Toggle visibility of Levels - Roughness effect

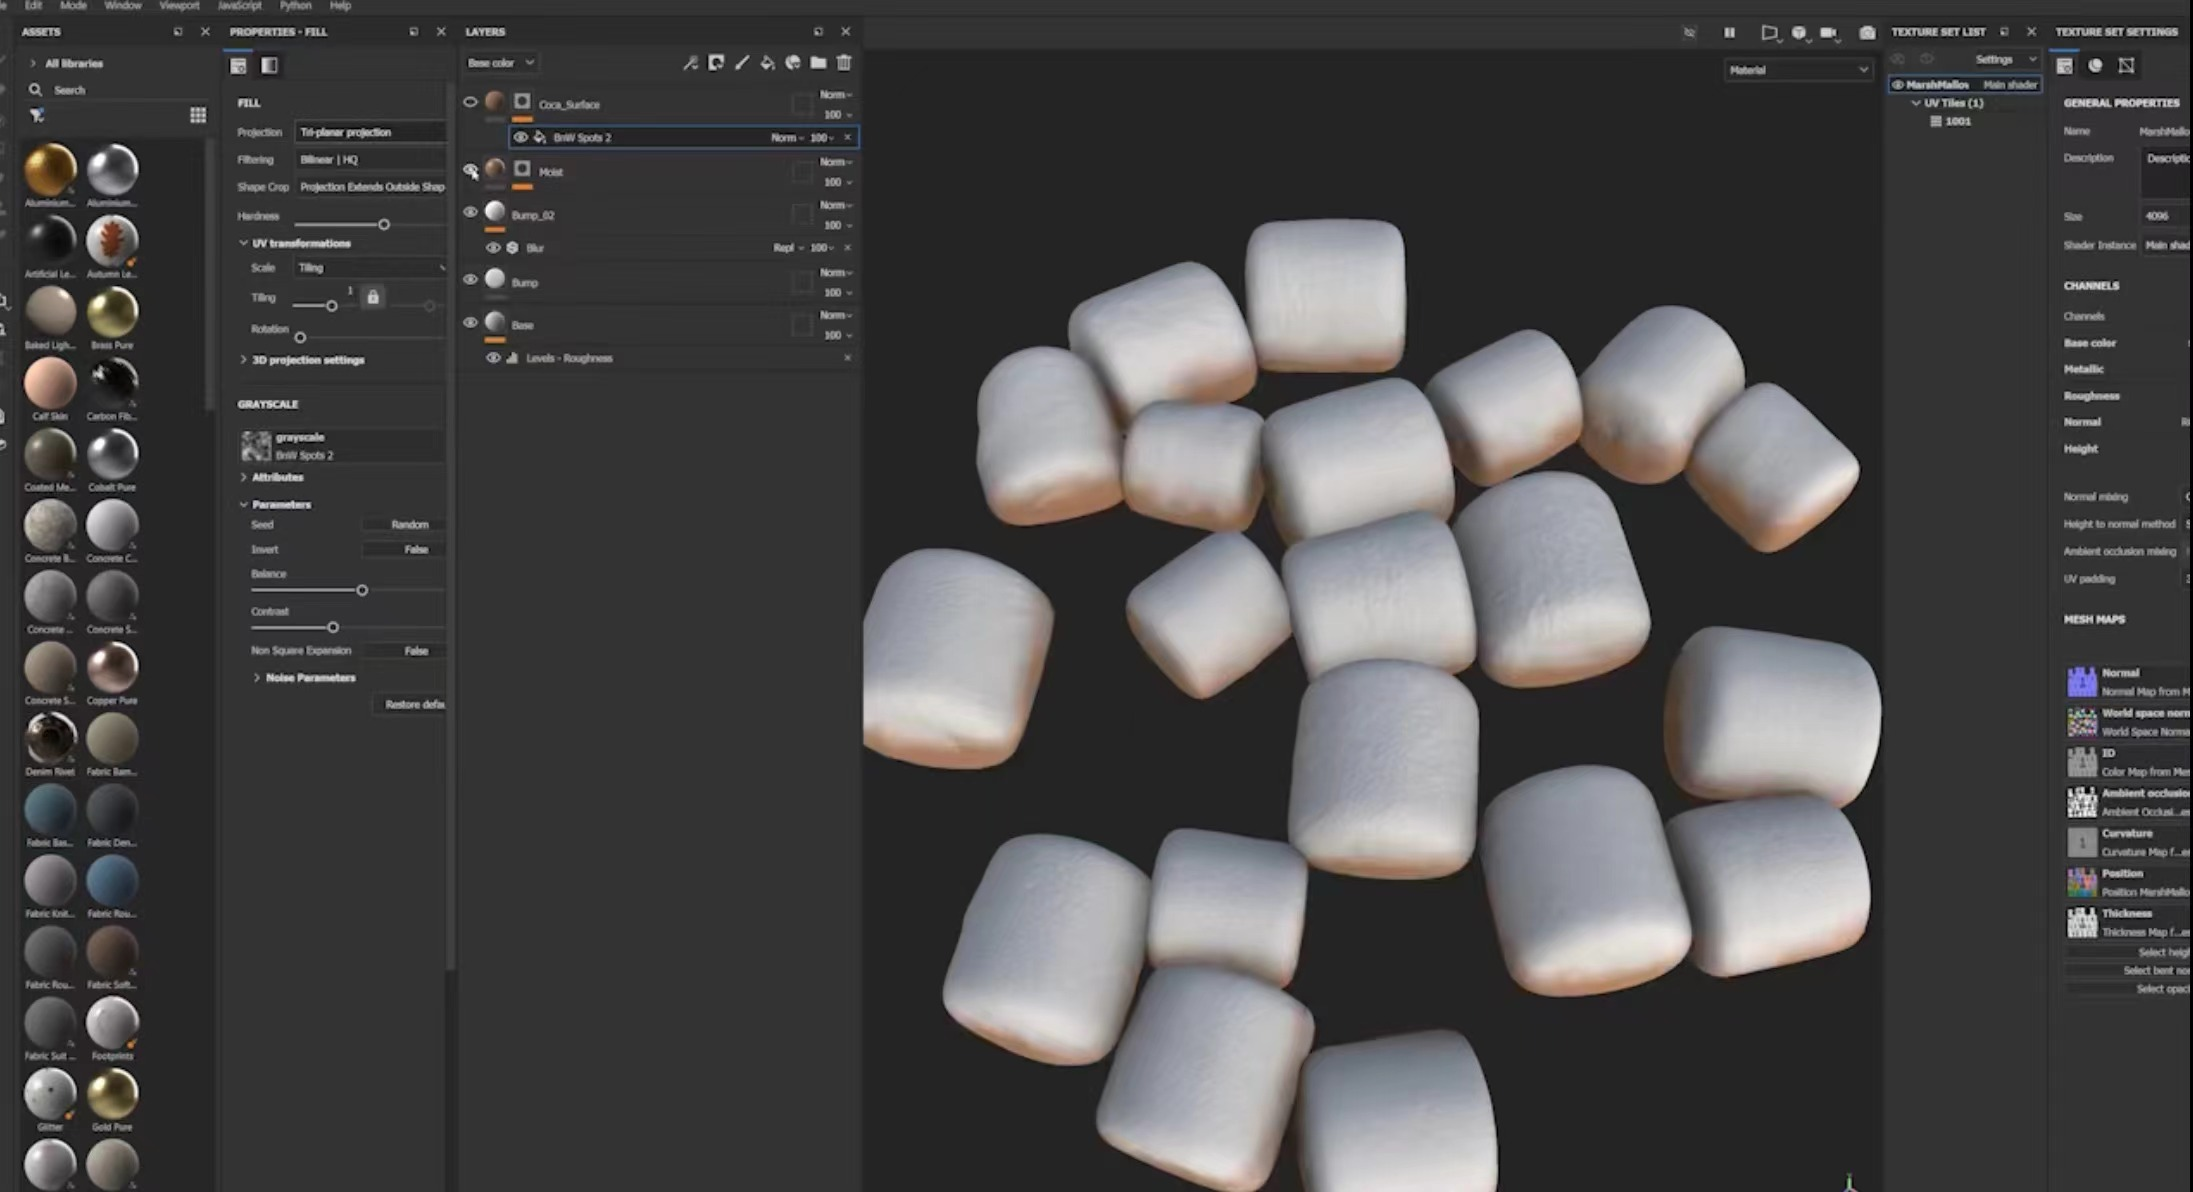click(x=493, y=358)
